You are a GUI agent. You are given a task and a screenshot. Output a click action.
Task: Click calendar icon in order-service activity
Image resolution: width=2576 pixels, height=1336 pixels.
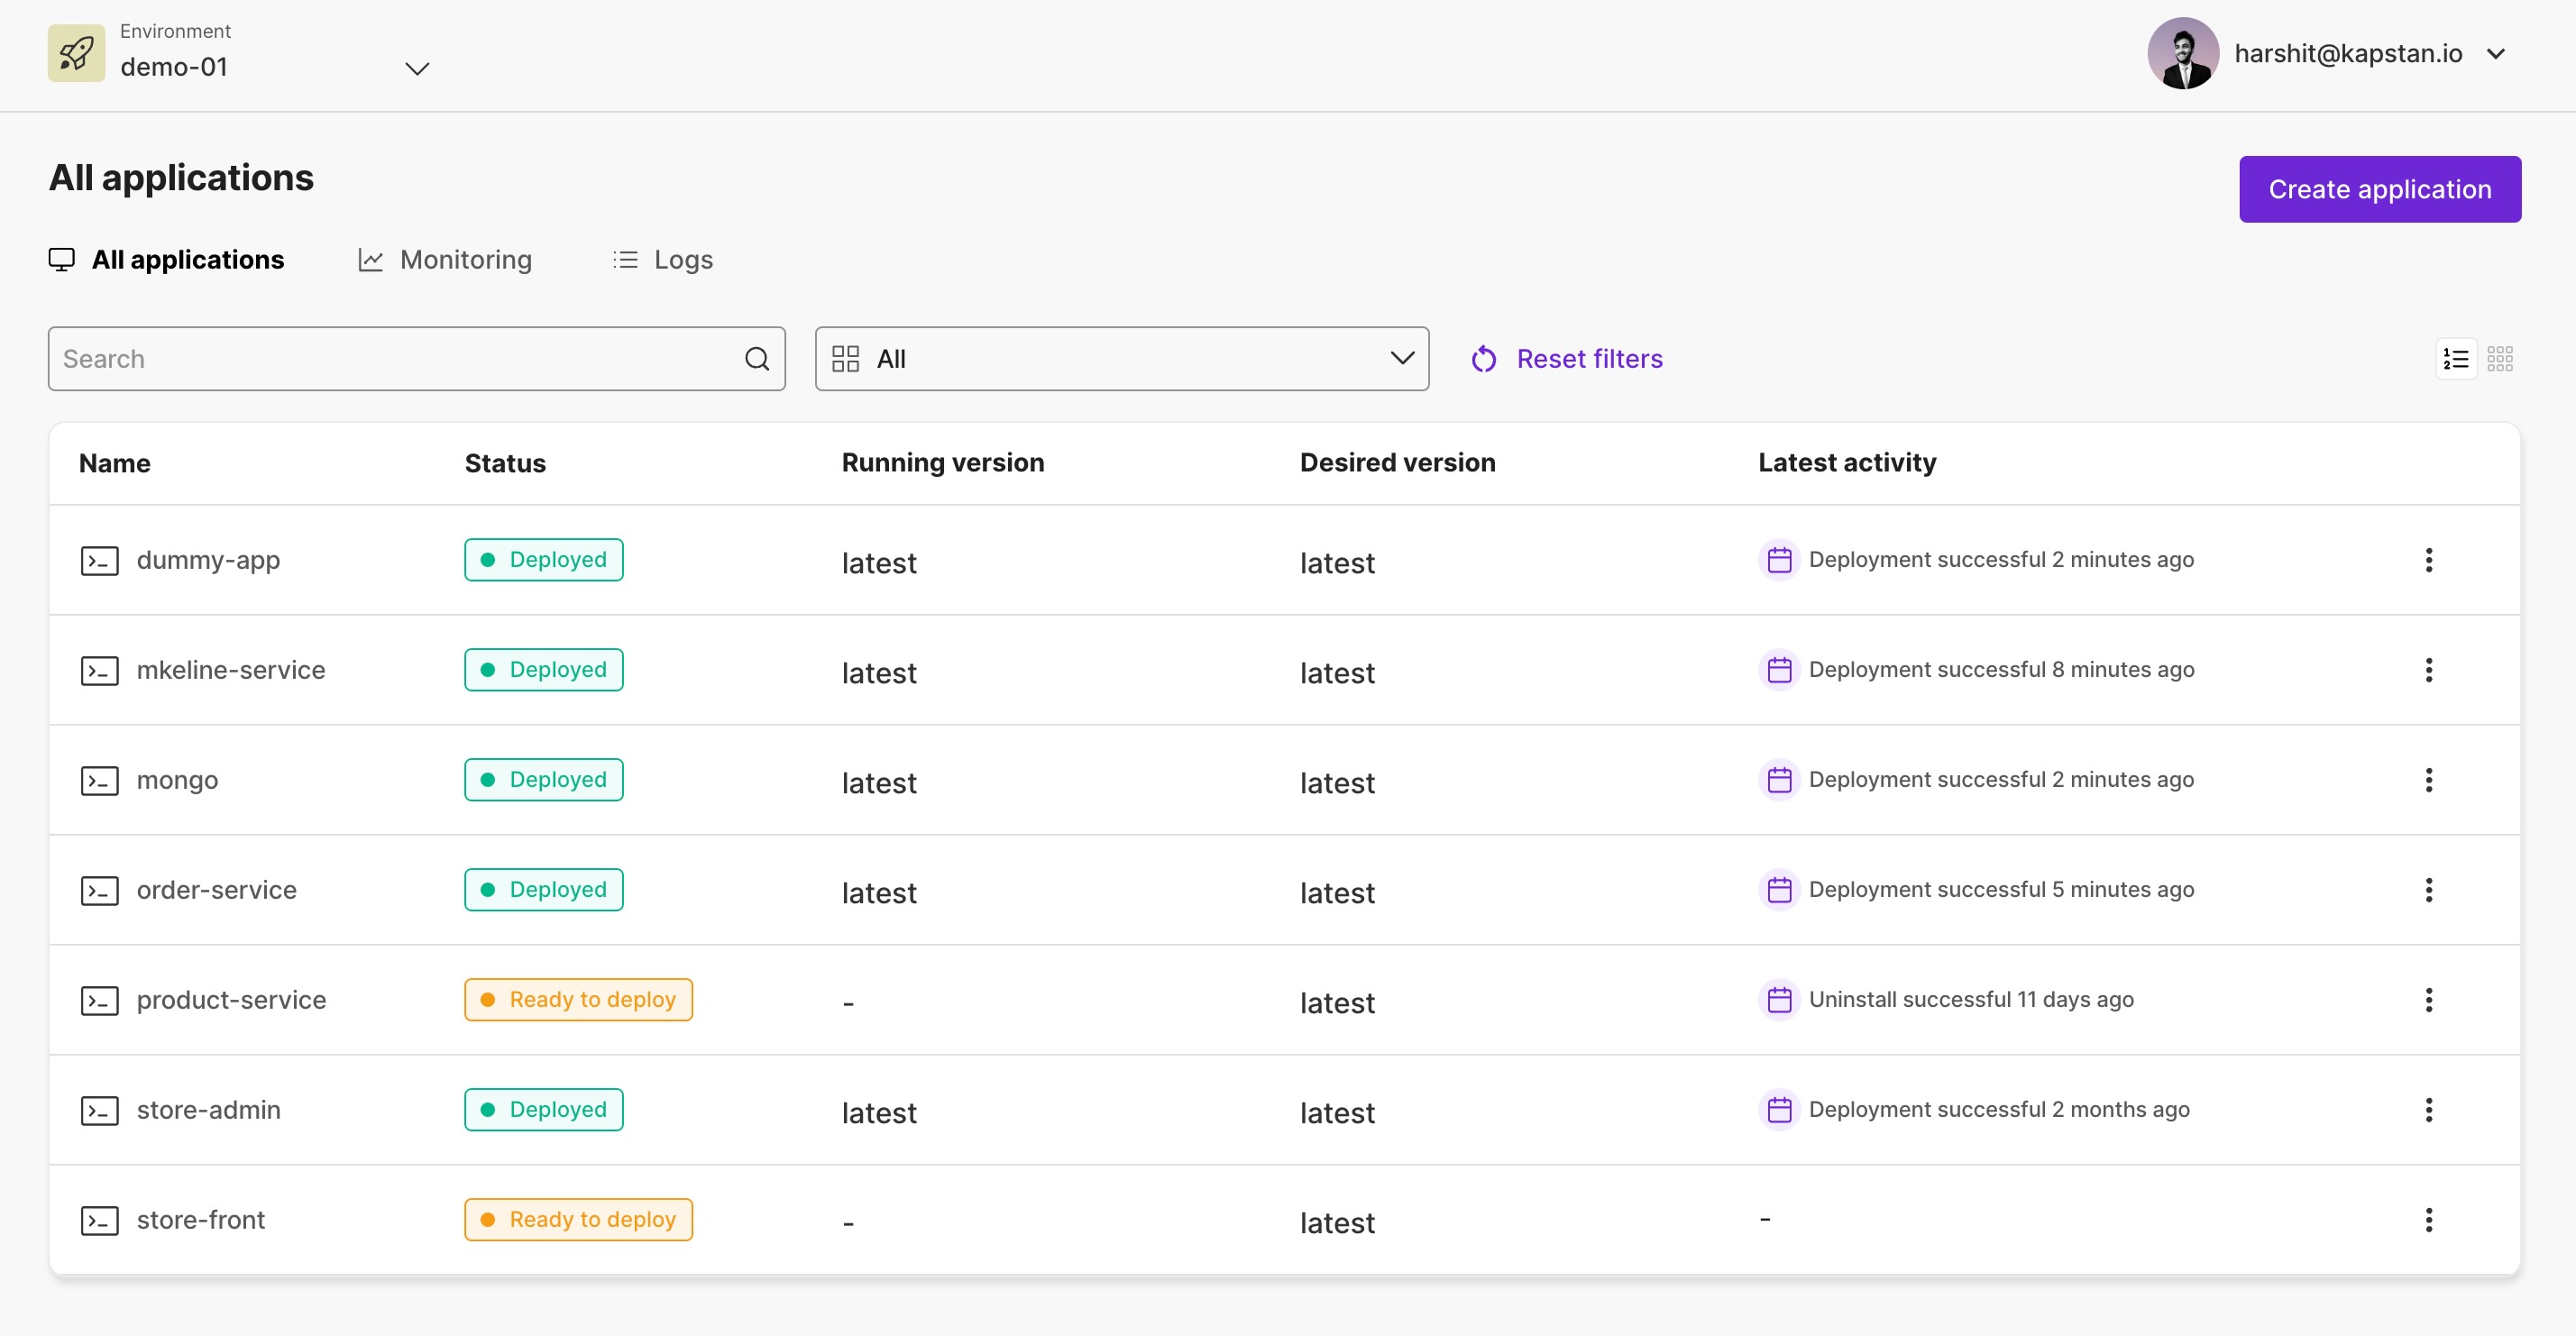click(x=1779, y=890)
